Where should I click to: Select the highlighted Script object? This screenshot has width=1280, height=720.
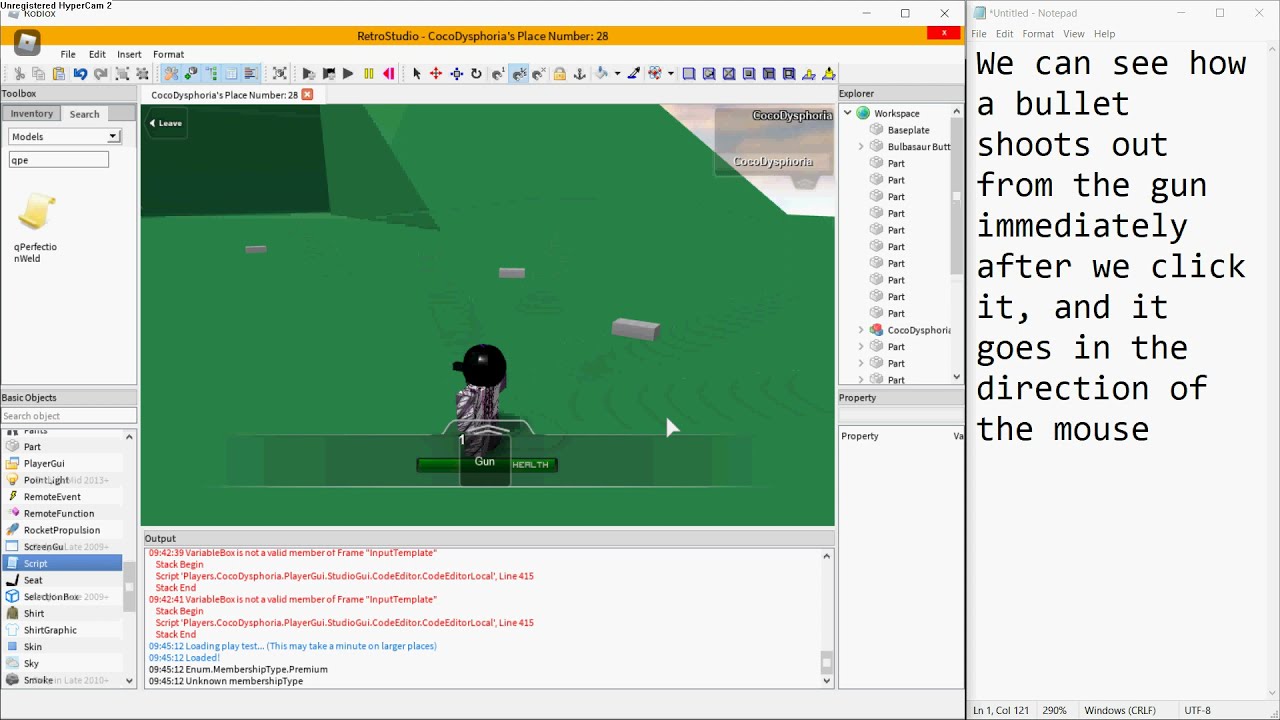point(60,563)
